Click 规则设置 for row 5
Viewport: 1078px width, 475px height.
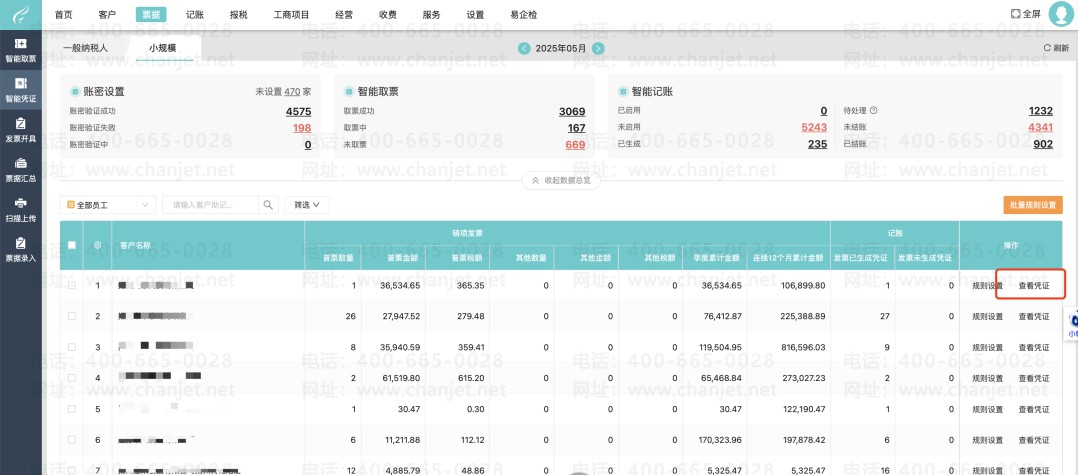[x=988, y=409]
